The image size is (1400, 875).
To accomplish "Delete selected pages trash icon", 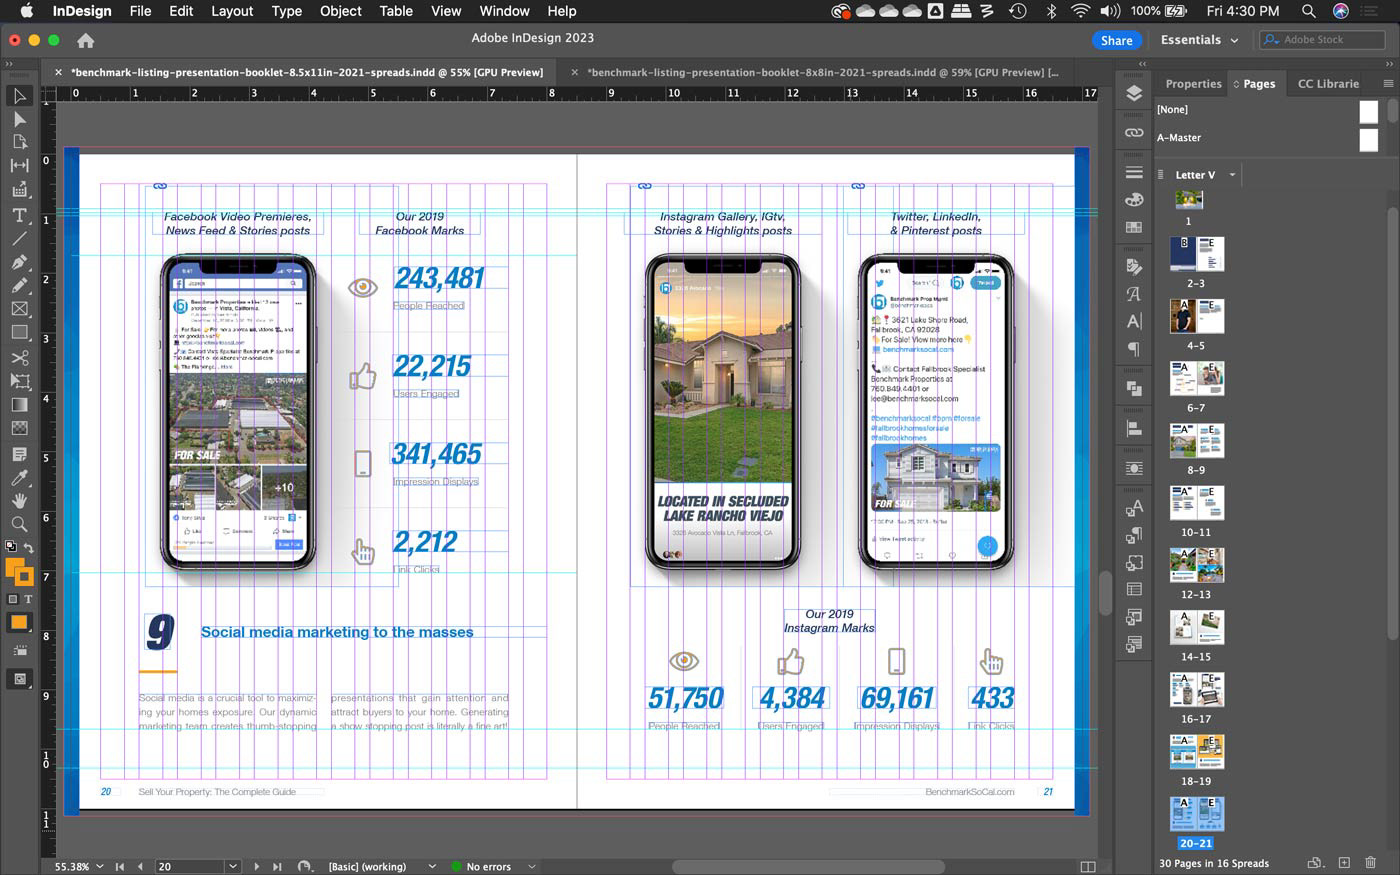I will 1371,863.
